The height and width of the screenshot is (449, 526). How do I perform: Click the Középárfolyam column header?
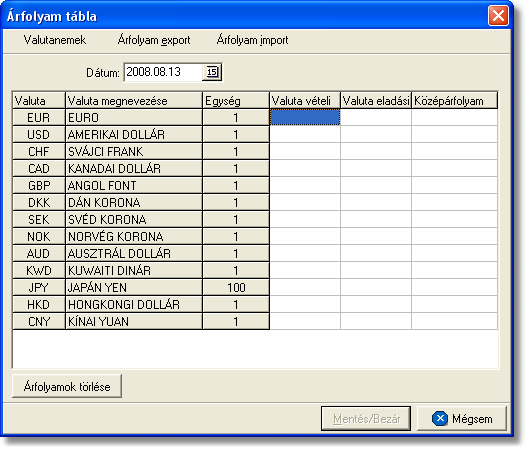(x=455, y=100)
